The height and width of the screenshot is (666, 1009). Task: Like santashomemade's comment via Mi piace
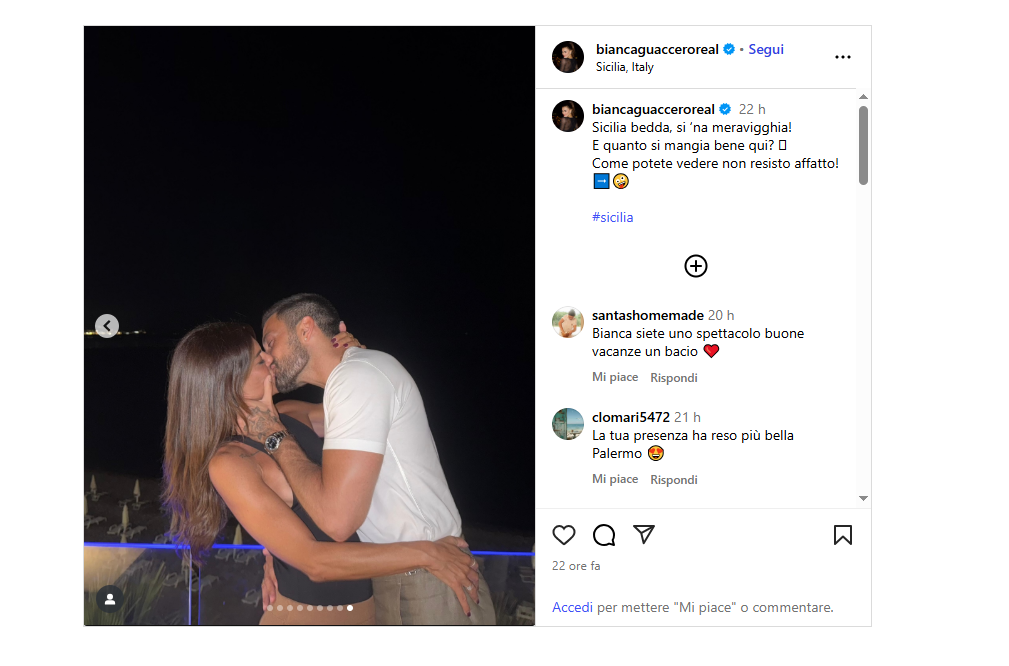click(x=615, y=377)
